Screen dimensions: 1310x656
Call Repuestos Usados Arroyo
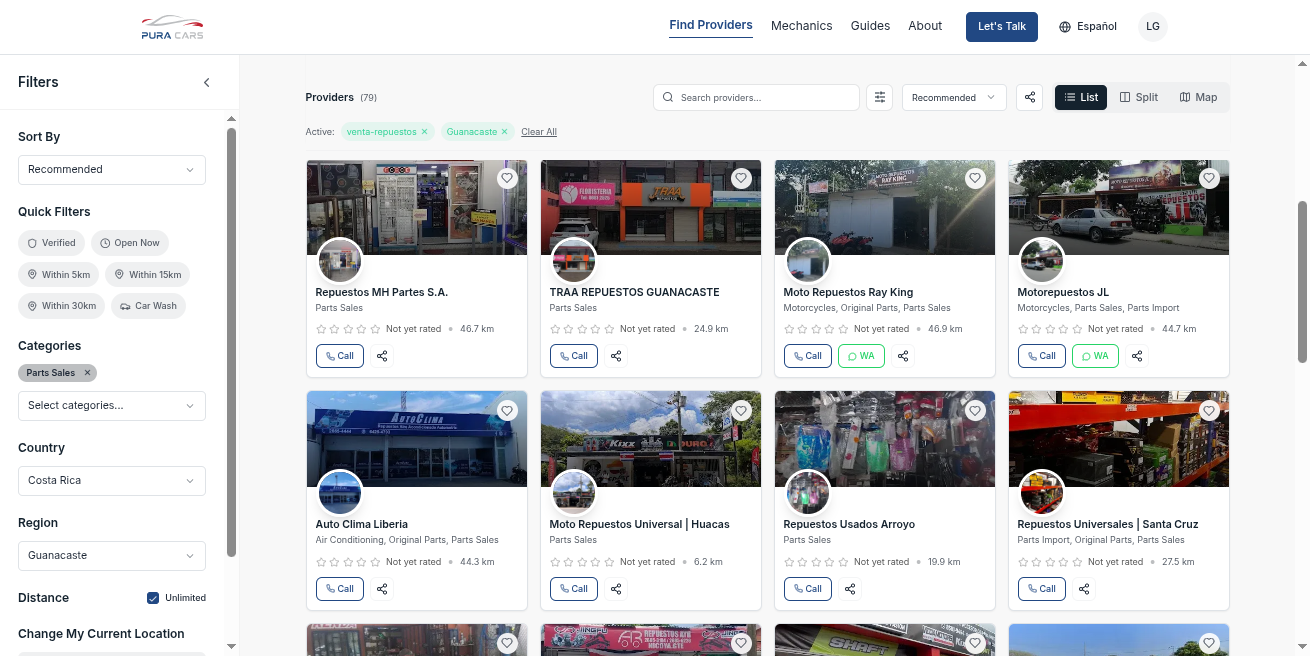pos(808,589)
